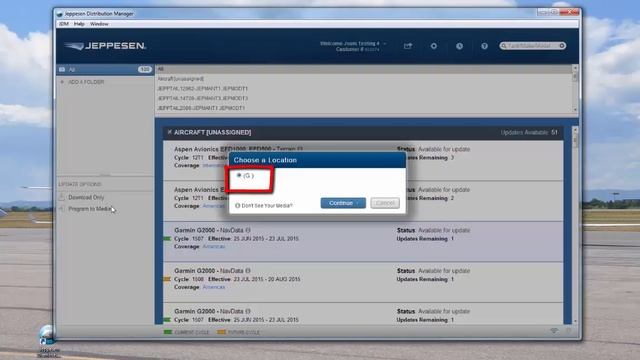This screenshot has width=640, height=360.
Task: Click the info icon beside Don't See Your Media
Action: point(238,206)
